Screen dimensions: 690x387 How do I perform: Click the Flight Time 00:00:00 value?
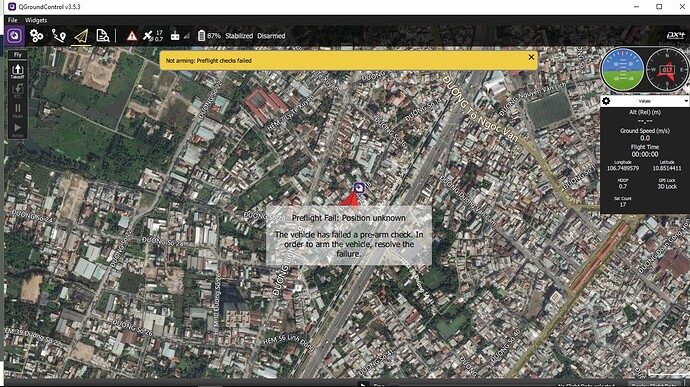tap(645, 155)
